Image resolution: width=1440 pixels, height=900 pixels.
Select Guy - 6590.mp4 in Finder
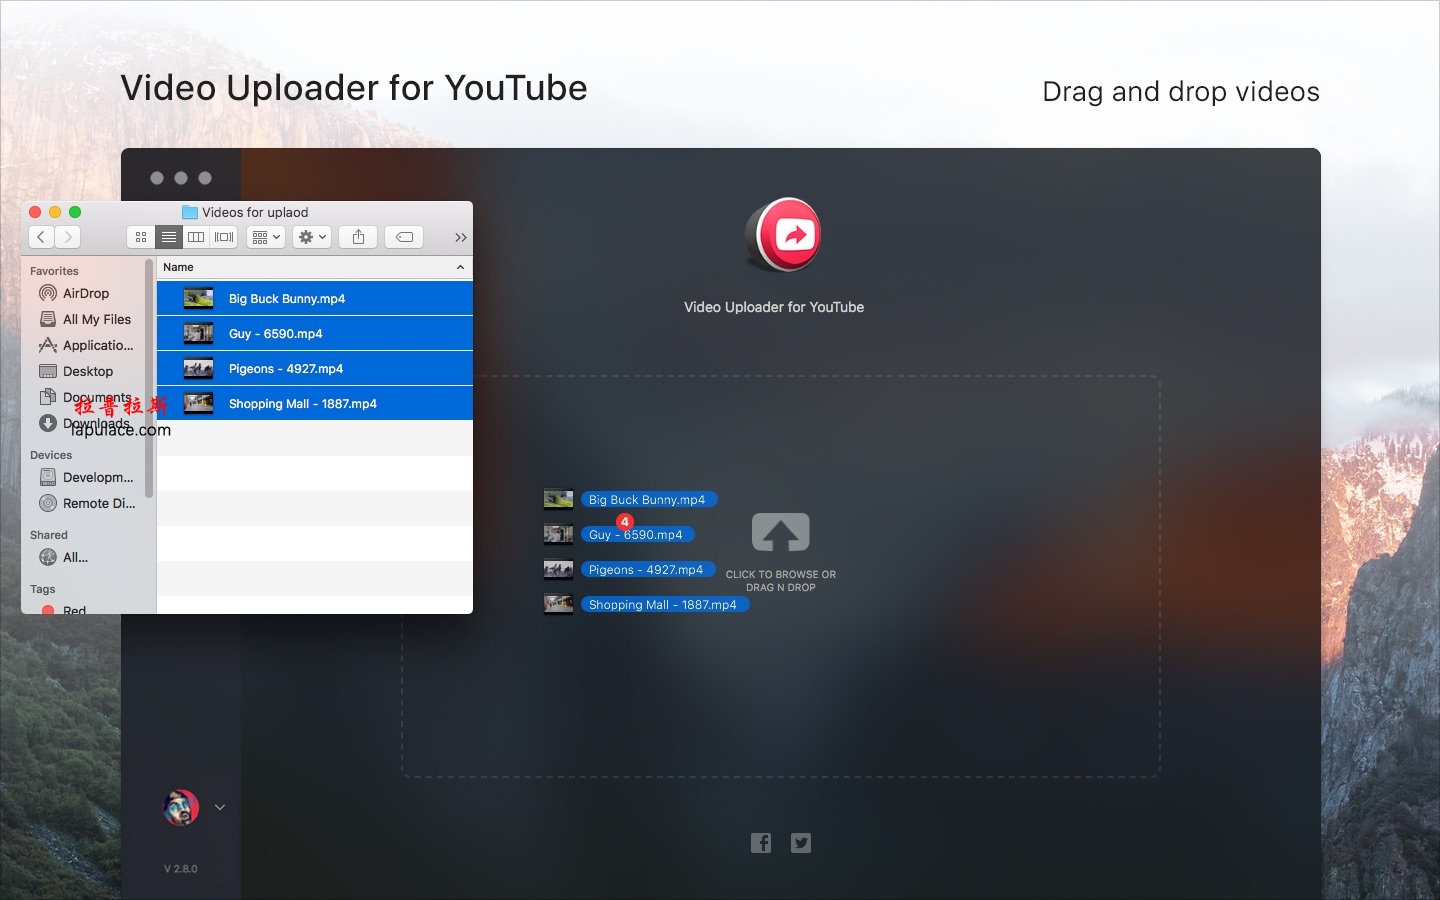coord(314,334)
